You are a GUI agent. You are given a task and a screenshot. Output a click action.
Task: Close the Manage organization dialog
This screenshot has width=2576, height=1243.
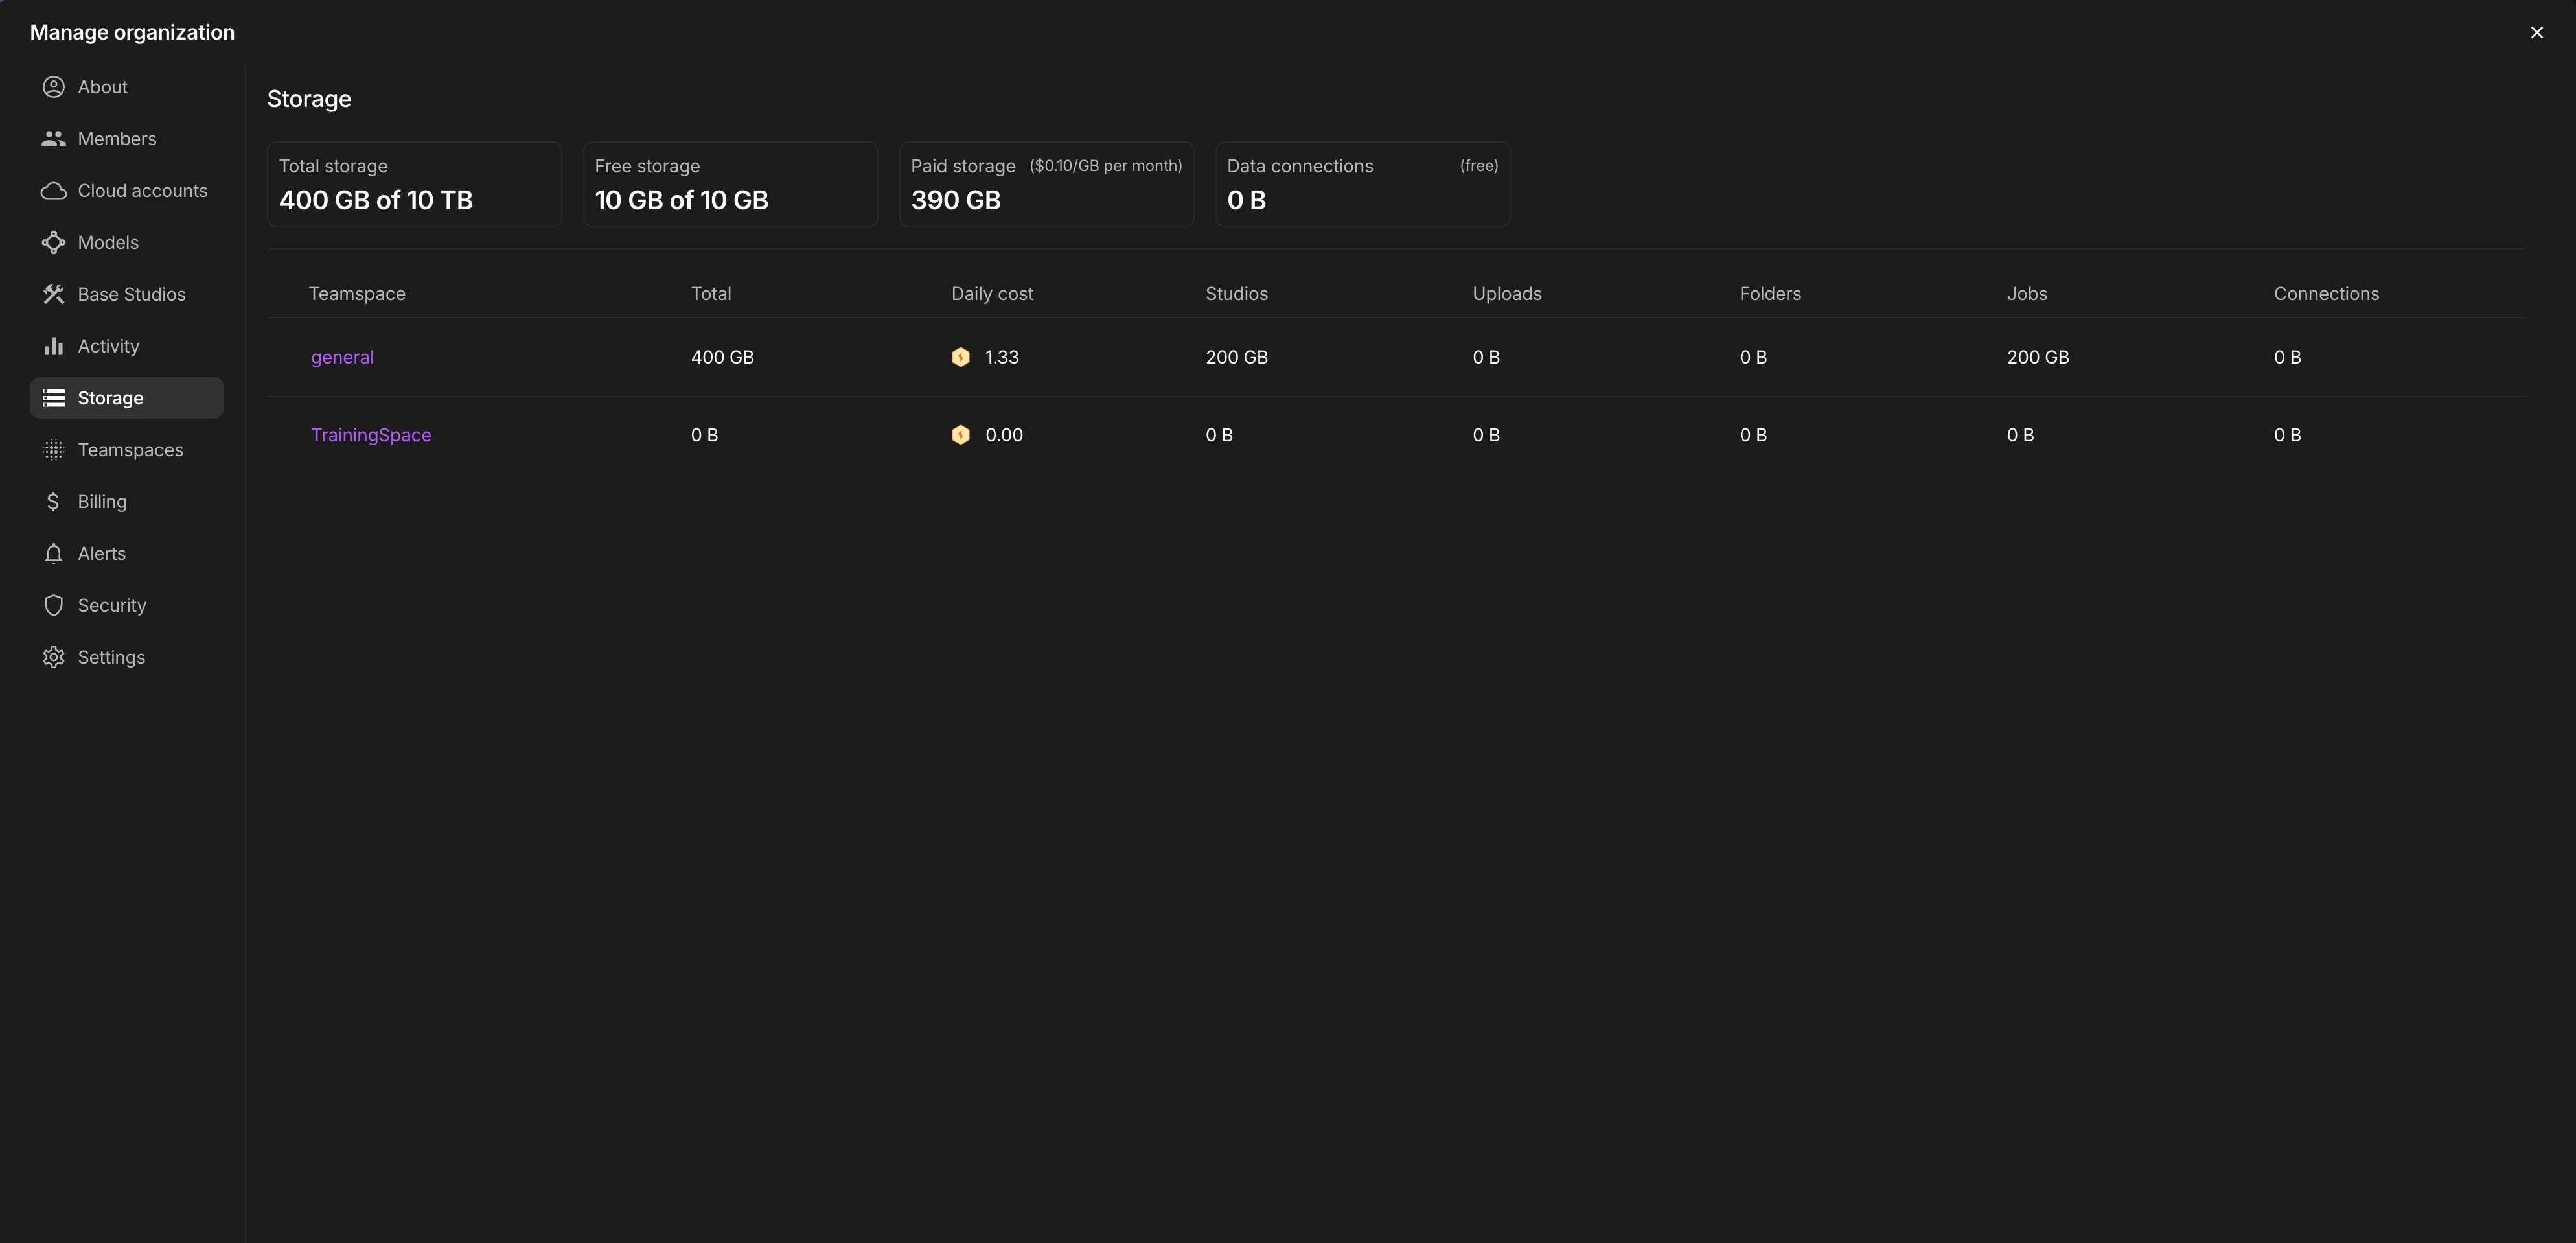click(2536, 33)
